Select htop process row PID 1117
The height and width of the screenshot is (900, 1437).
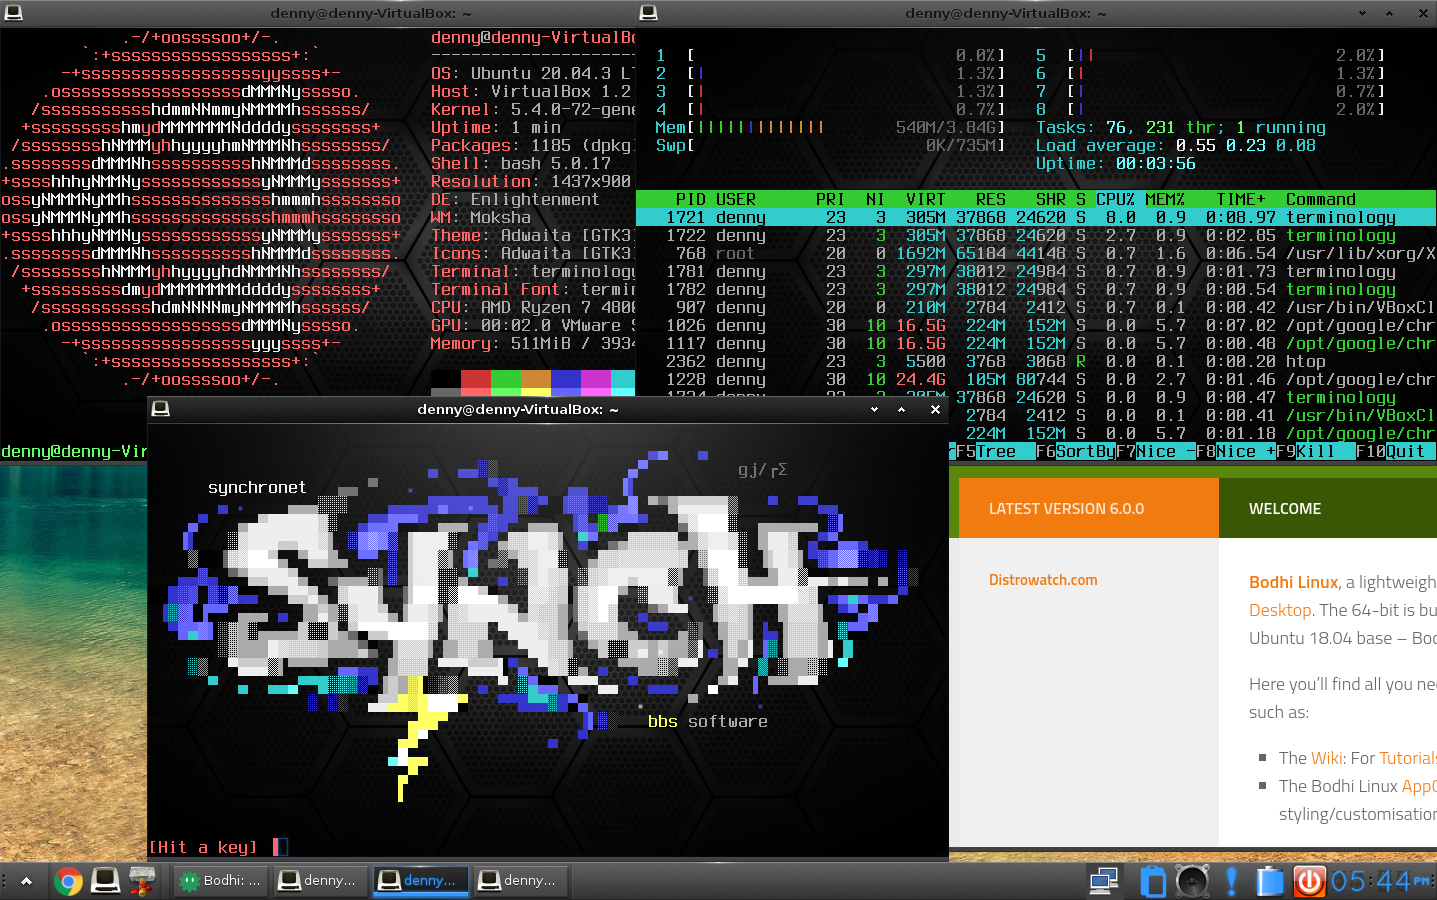(x=1036, y=344)
